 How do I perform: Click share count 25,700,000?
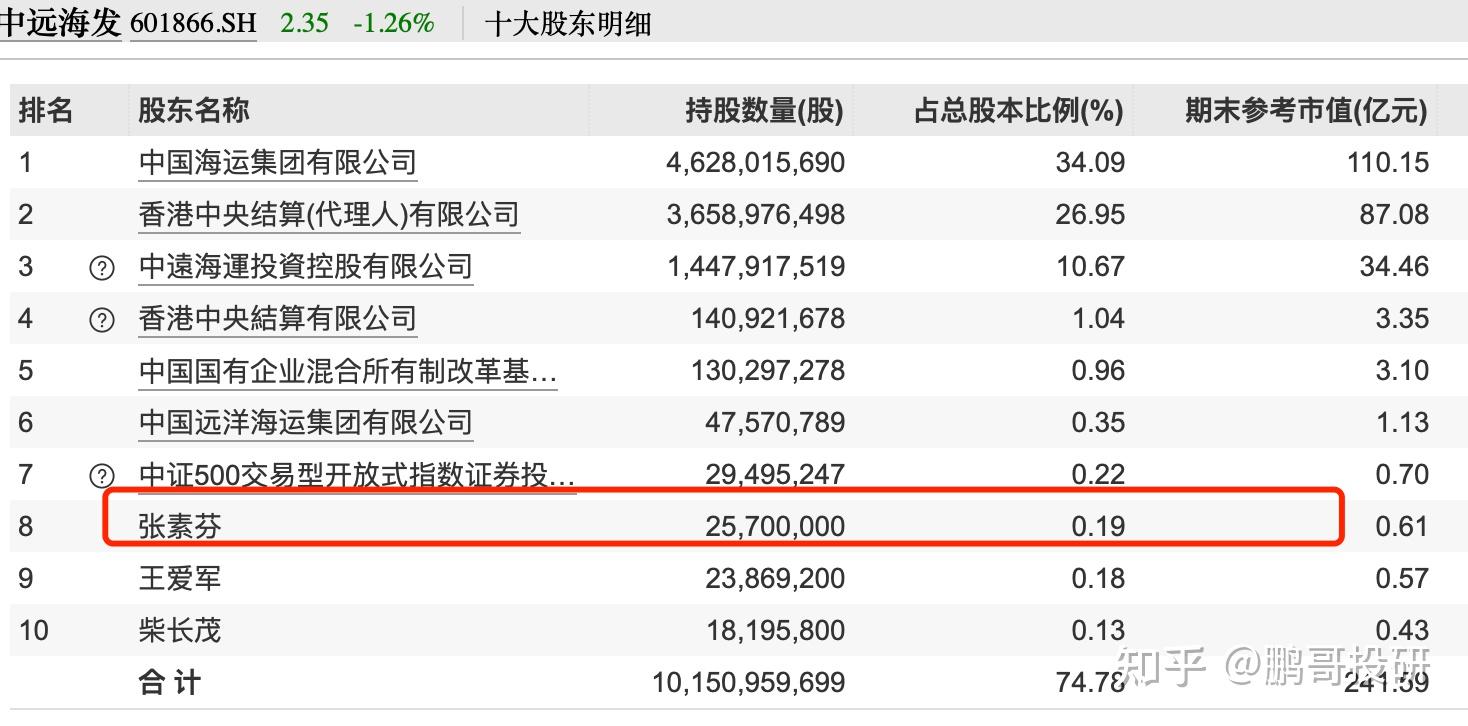click(x=775, y=527)
